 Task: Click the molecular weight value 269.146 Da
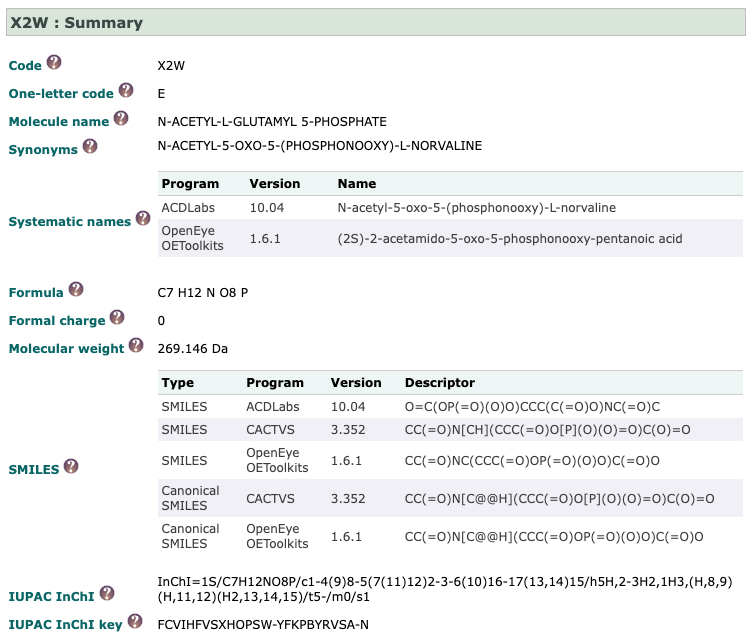(194, 349)
